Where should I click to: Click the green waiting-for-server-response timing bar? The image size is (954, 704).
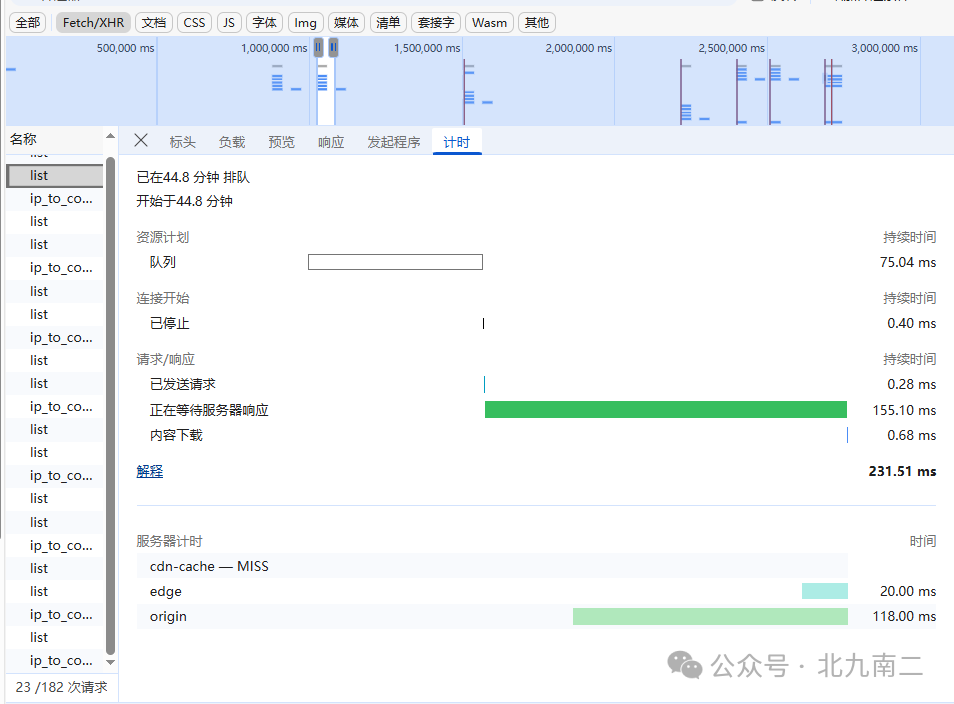(x=666, y=409)
